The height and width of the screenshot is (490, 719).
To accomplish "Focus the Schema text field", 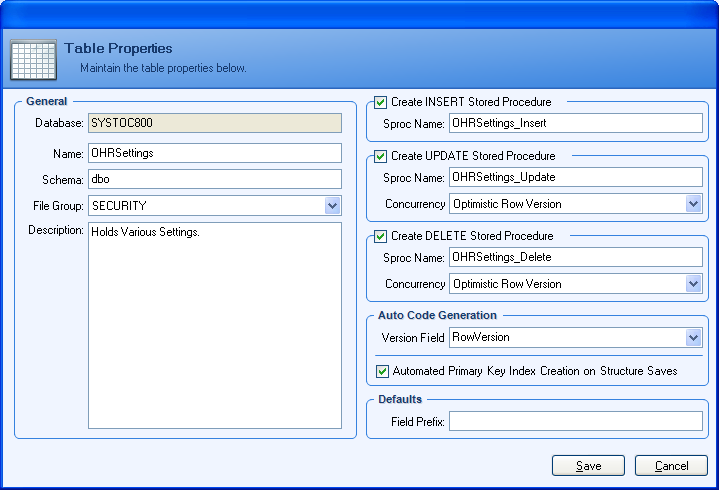I will [x=215, y=180].
